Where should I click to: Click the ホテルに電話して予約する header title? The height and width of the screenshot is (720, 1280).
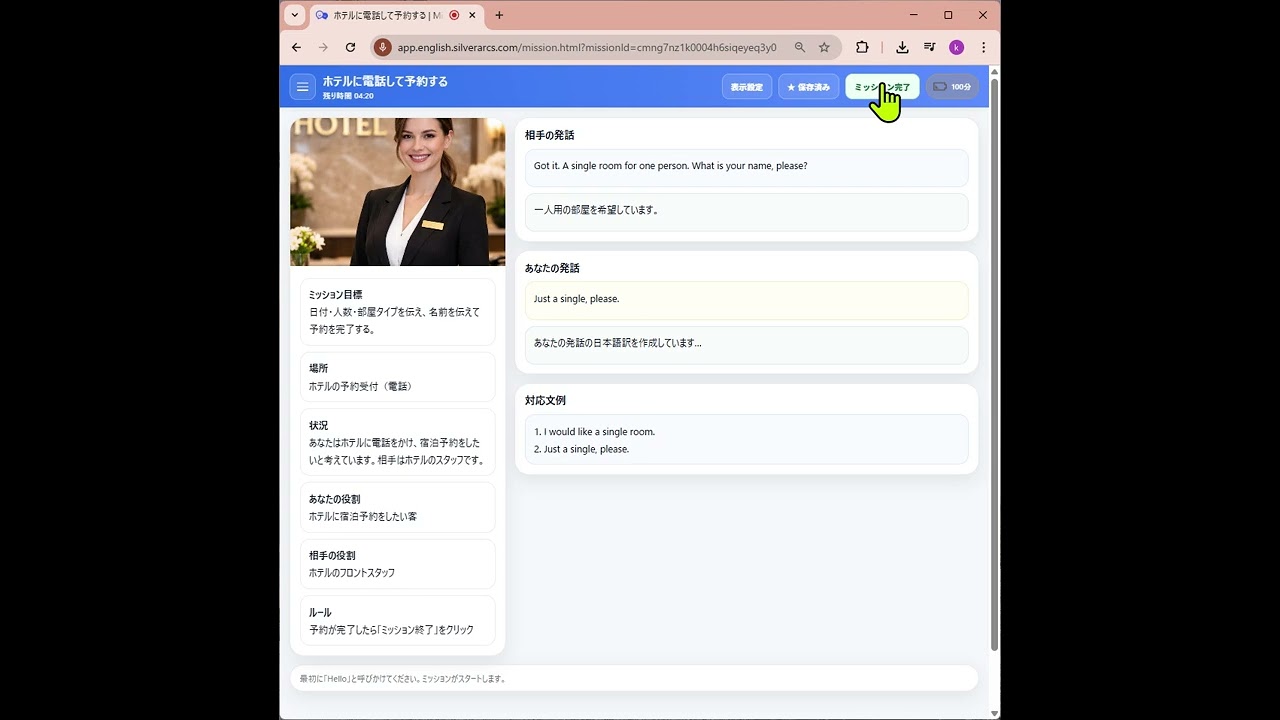[x=385, y=81]
